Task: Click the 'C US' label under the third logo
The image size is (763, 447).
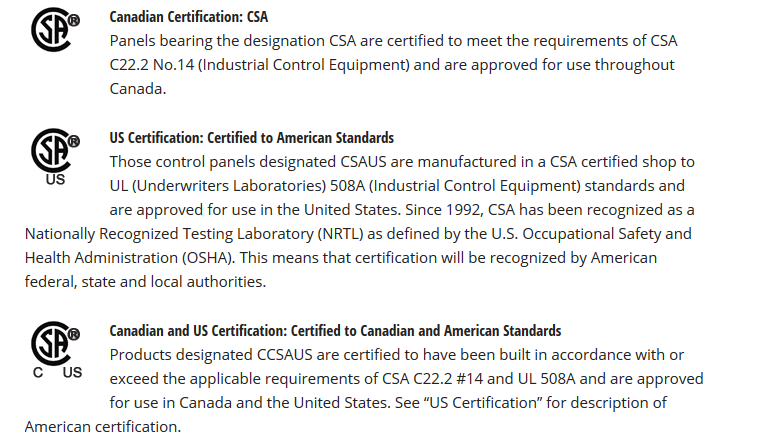Action: tap(57, 373)
